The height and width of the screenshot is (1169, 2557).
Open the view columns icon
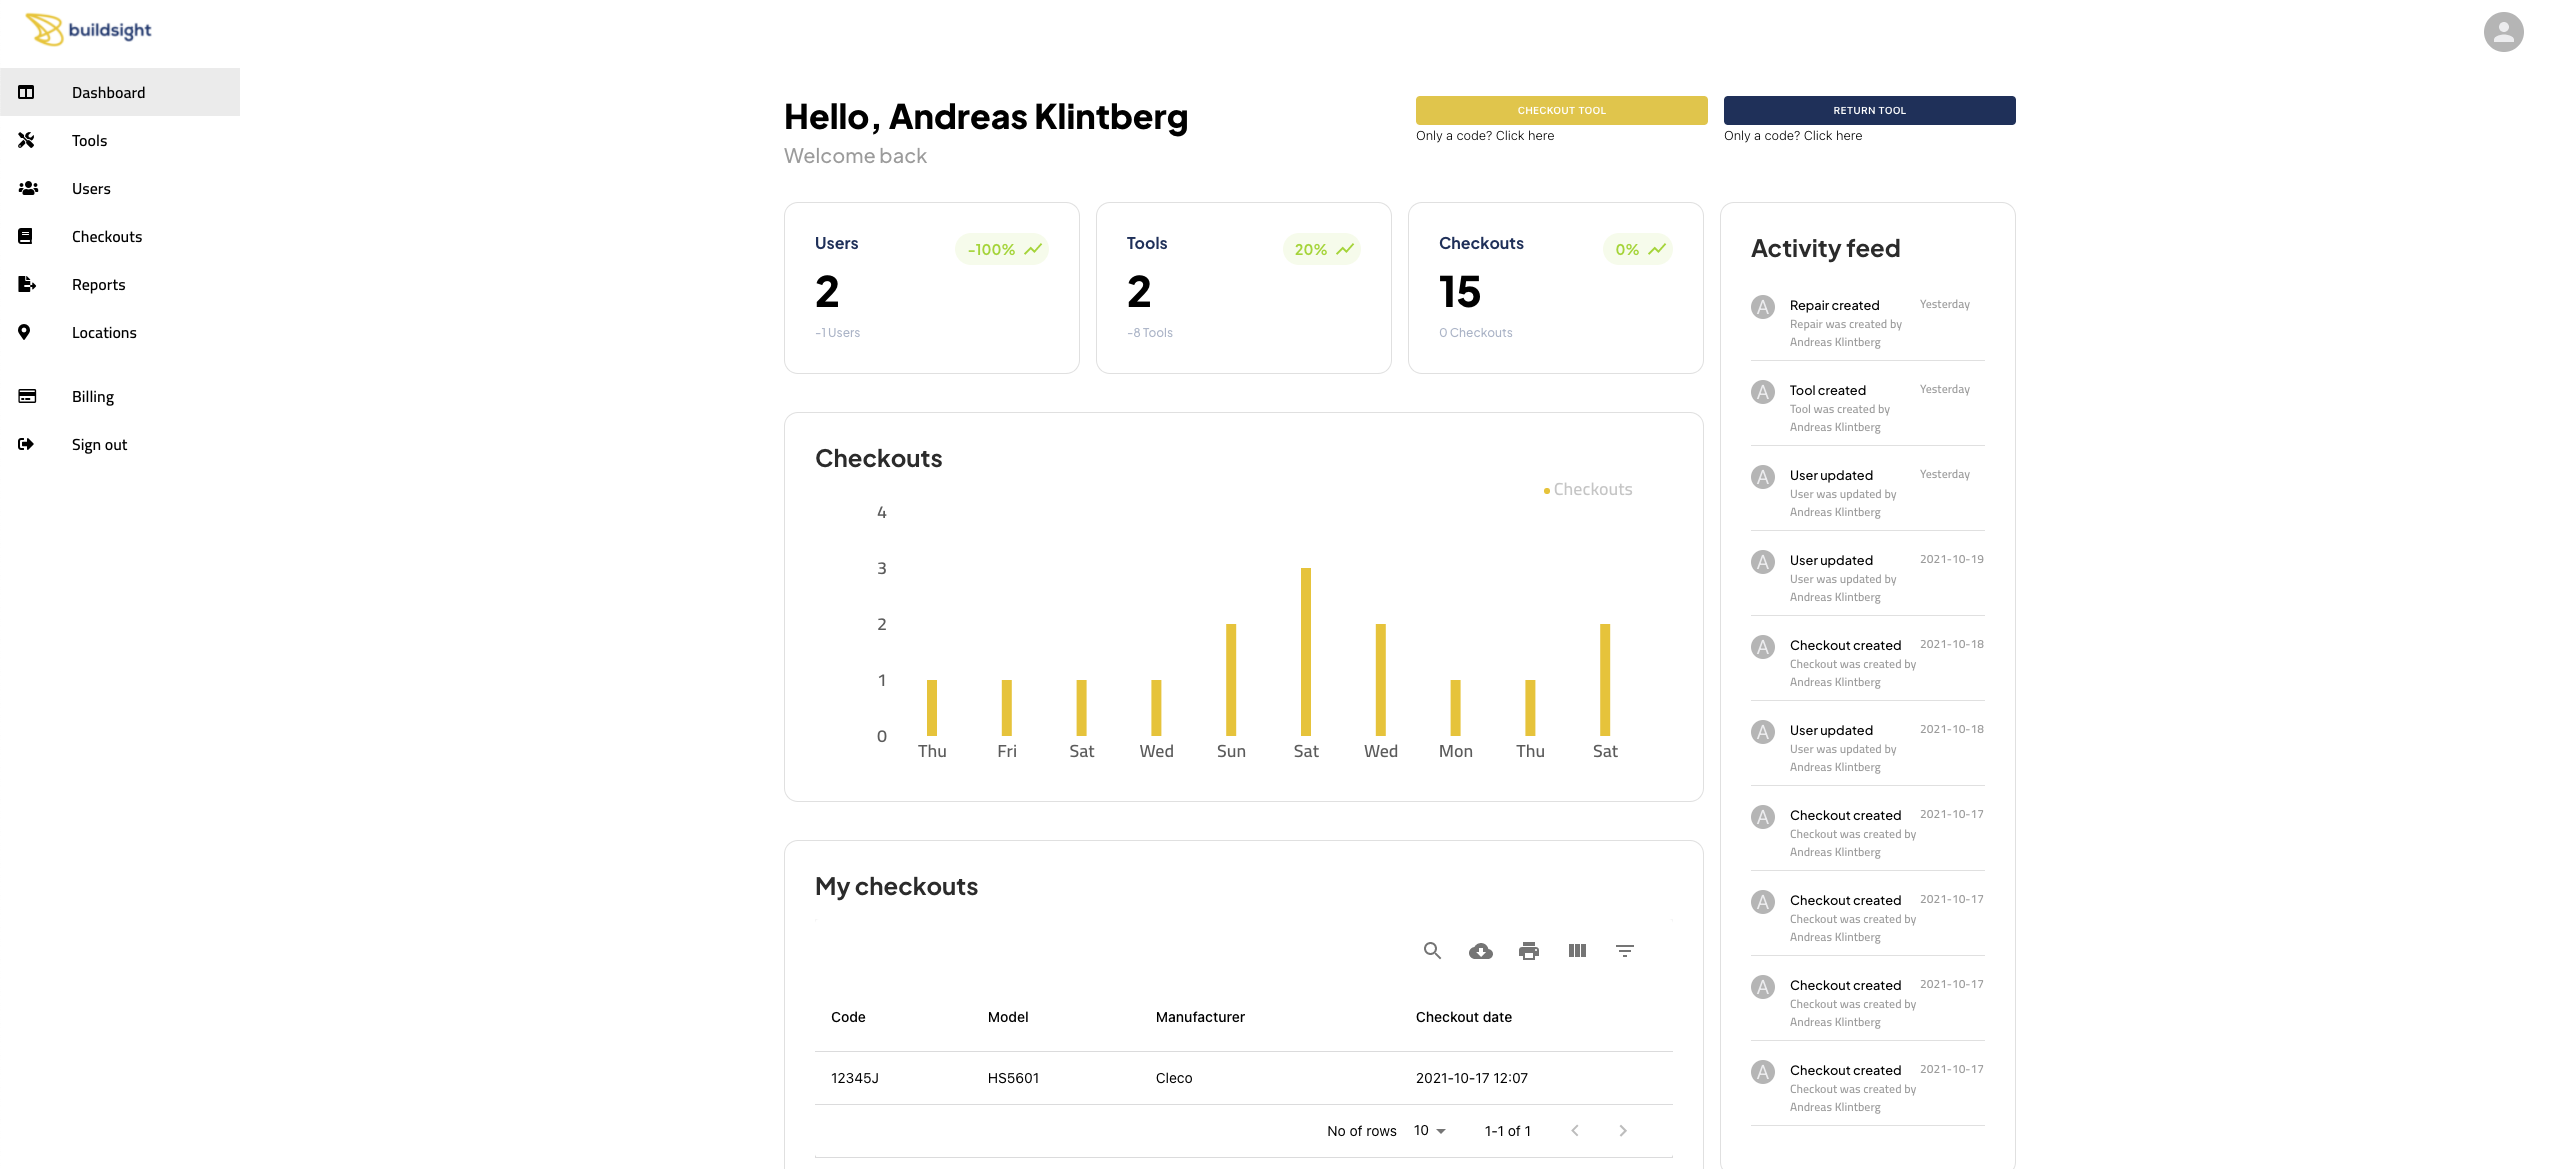[x=1577, y=951]
